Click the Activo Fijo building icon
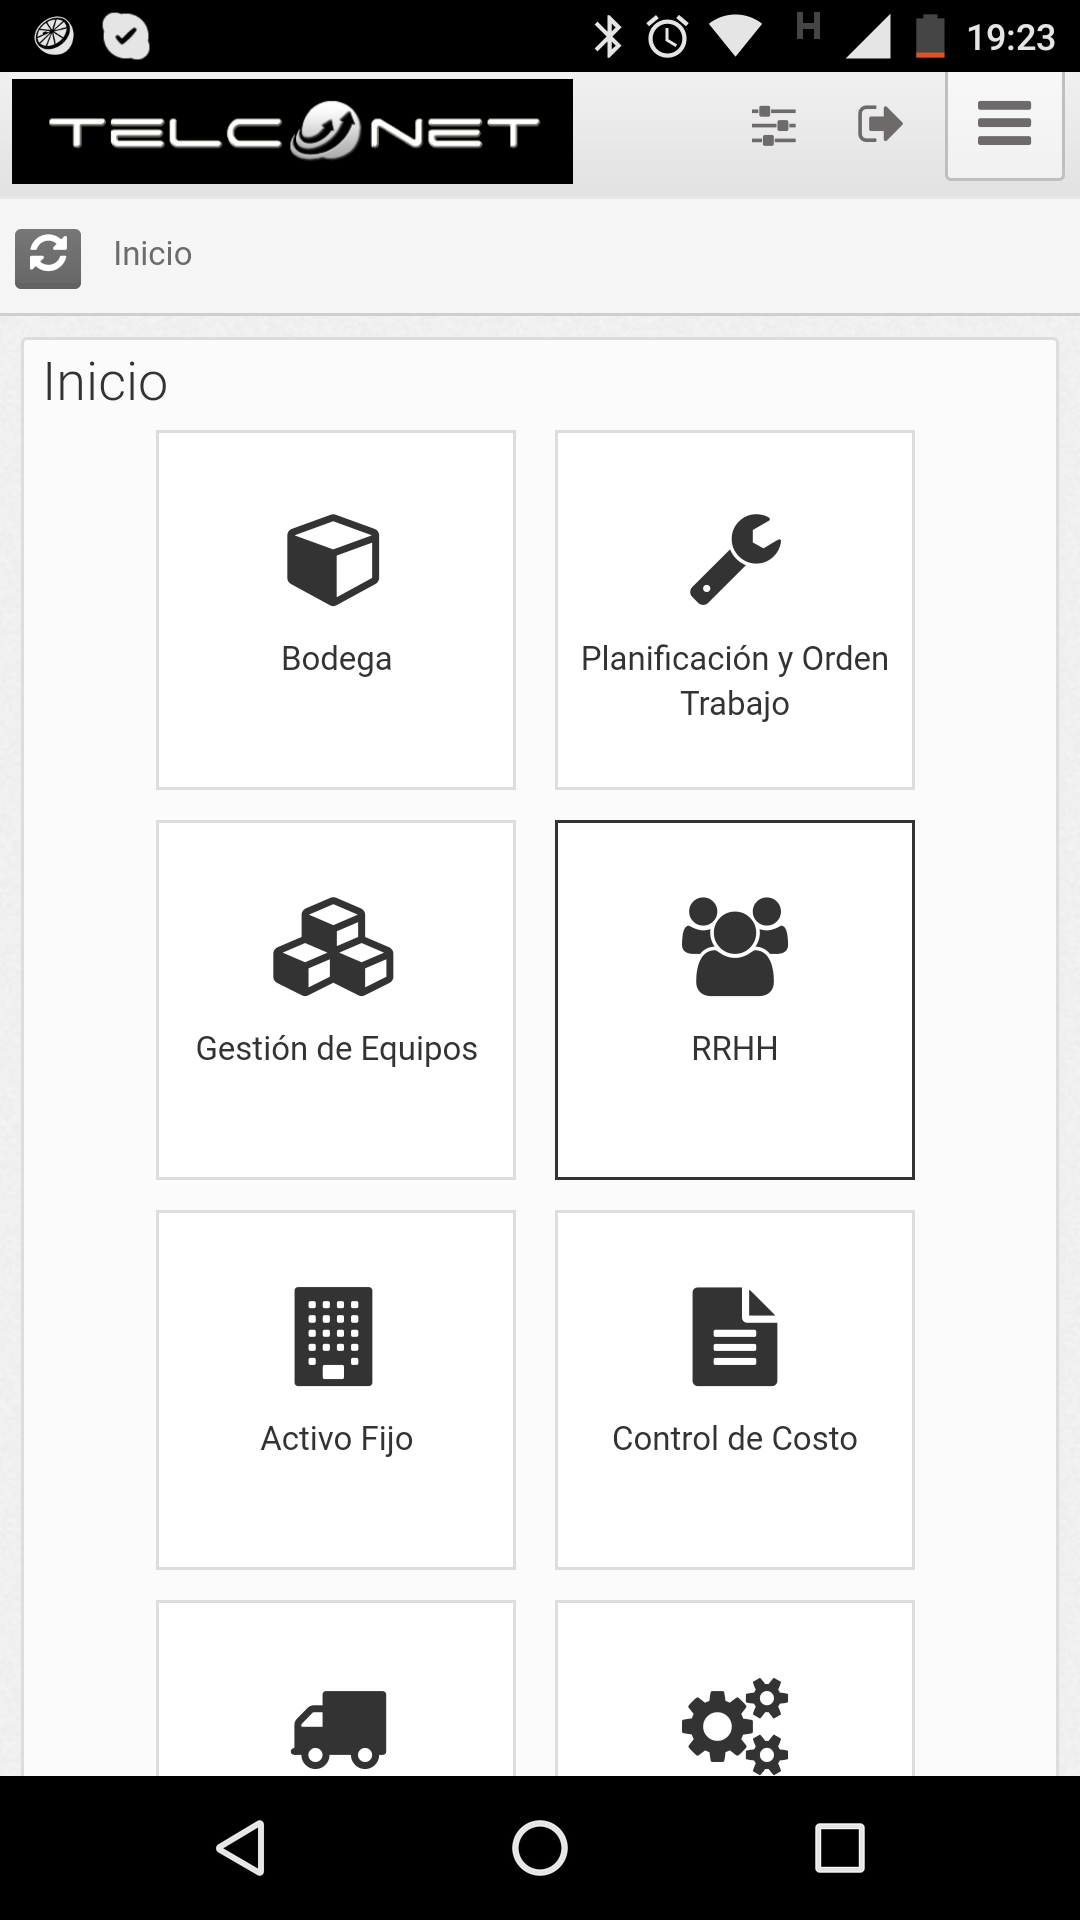Screen dimensions: 1080x1920 coord(333,1336)
